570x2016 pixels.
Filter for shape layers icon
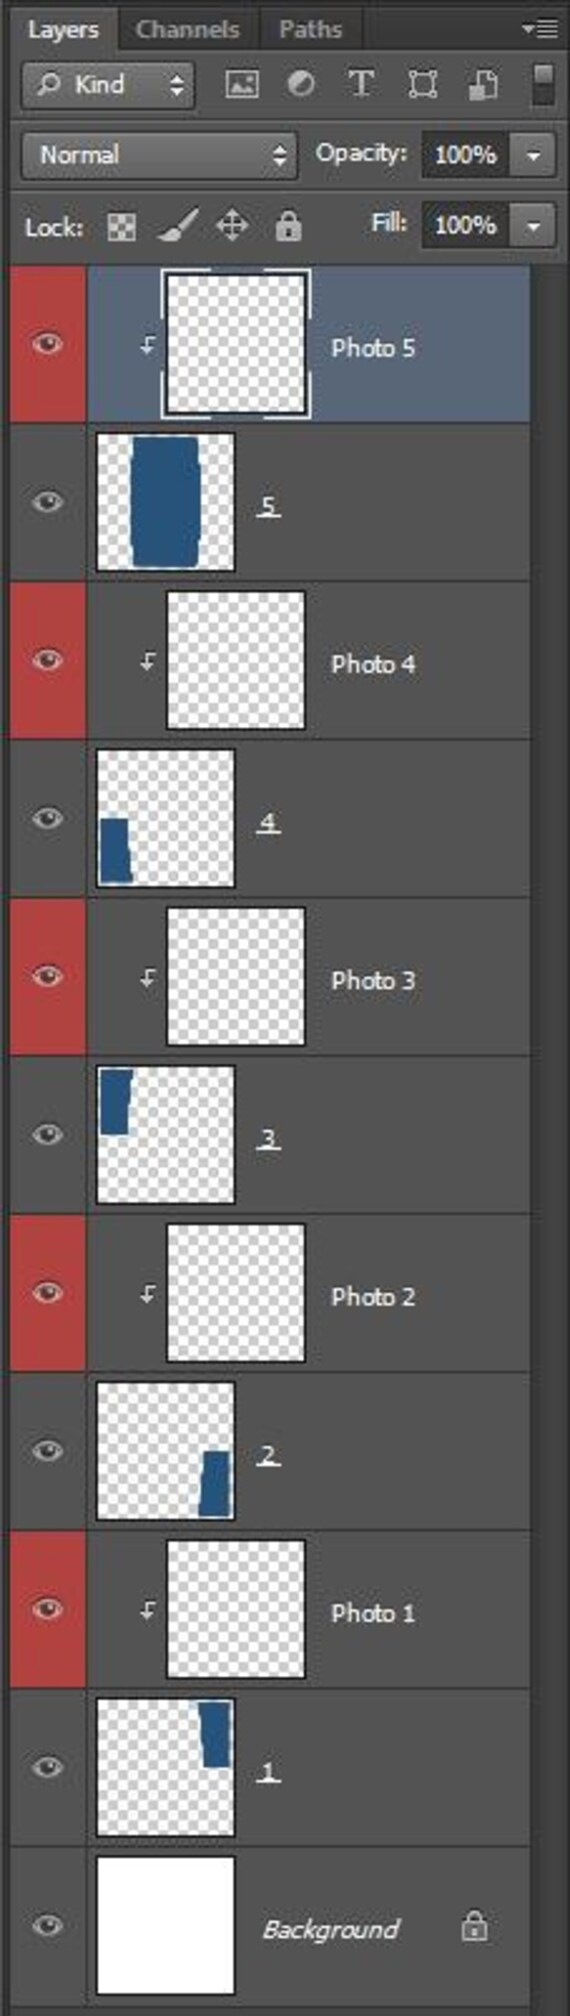(423, 84)
